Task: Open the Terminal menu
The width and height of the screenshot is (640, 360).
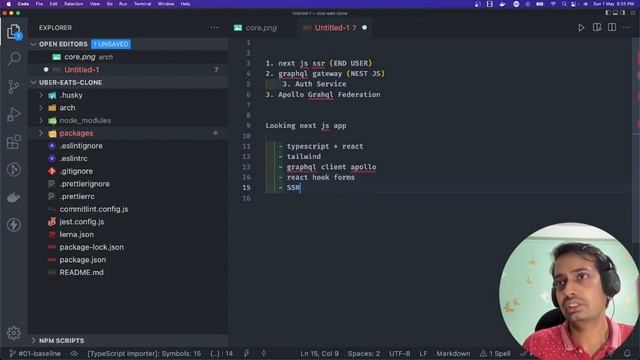Action: tap(142, 4)
